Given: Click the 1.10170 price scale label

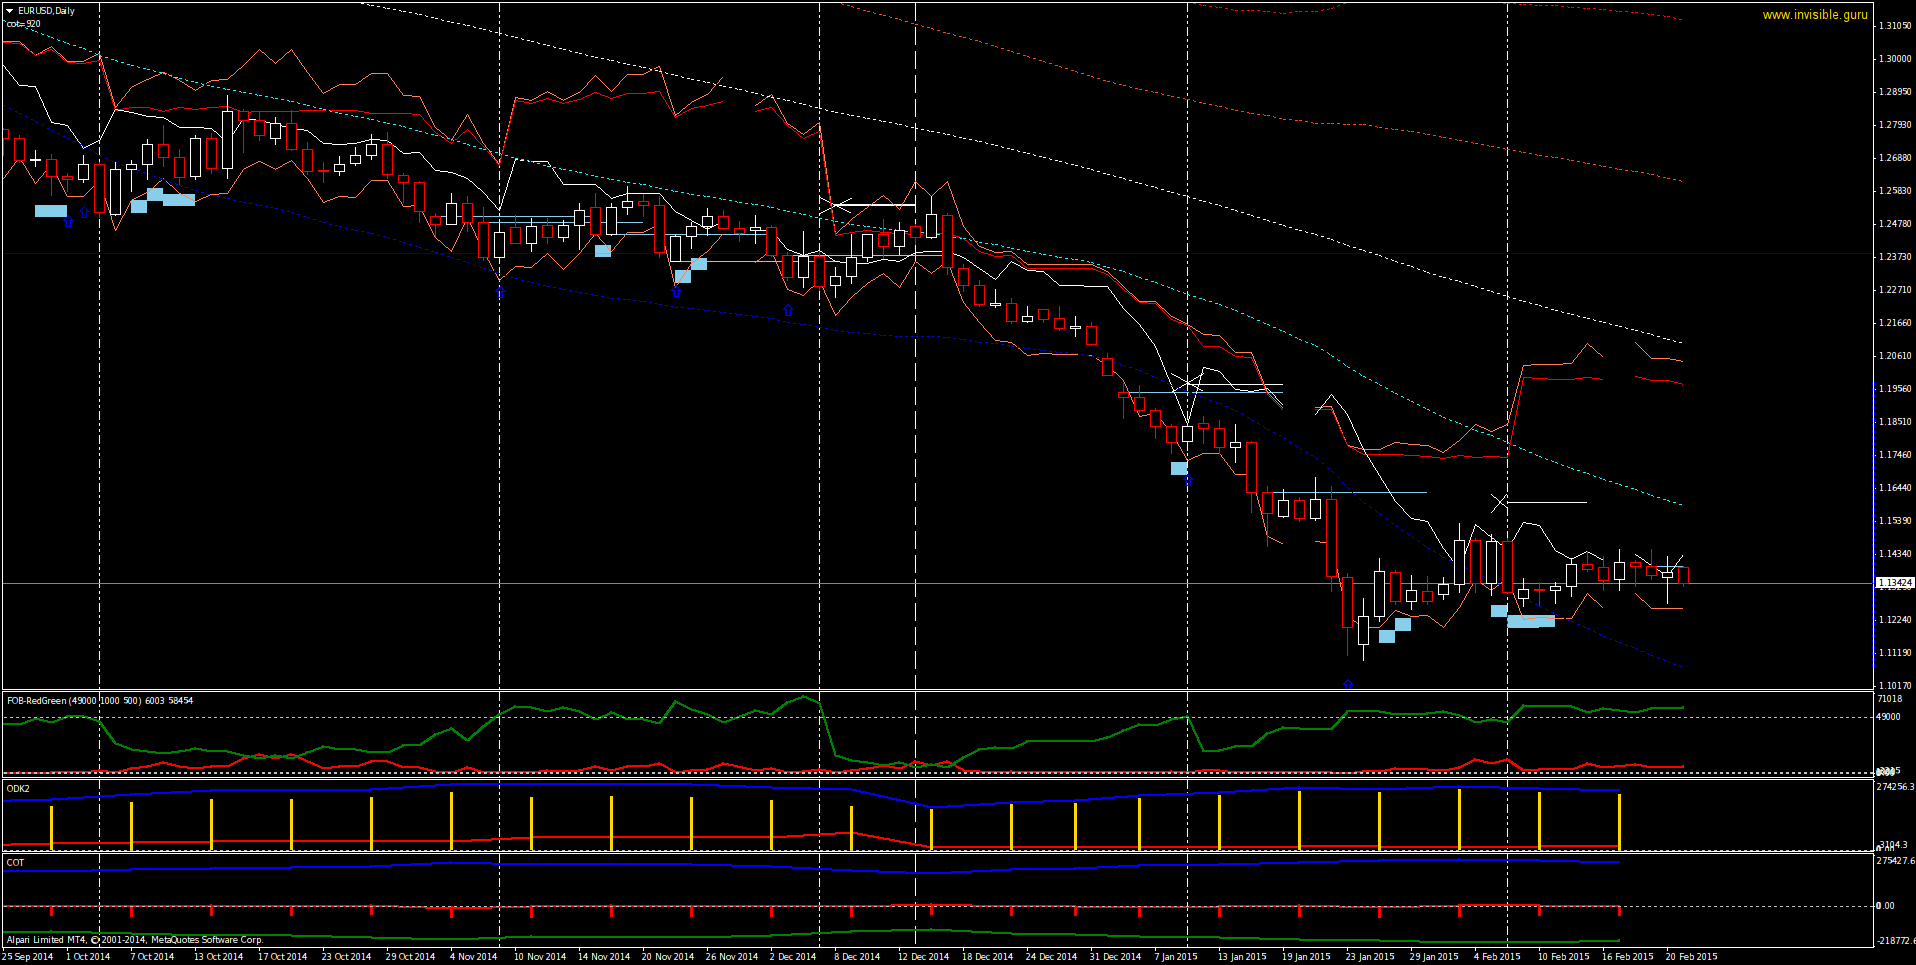Looking at the screenshot, I should (1895, 686).
